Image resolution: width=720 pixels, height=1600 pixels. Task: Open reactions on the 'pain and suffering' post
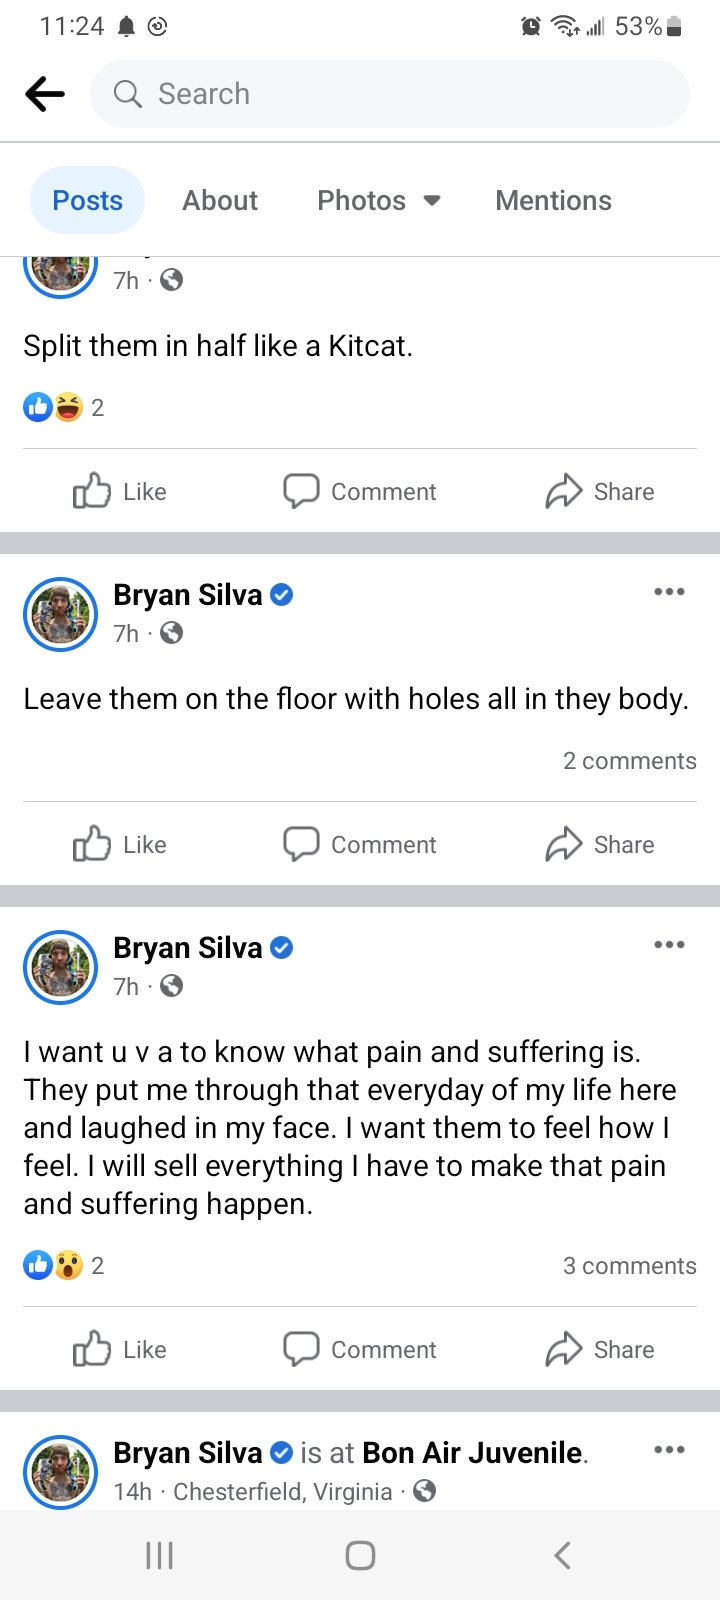click(x=63, y=1266)
